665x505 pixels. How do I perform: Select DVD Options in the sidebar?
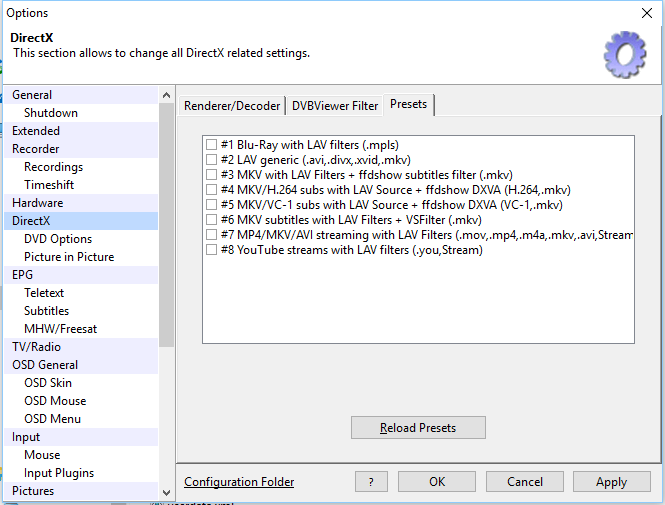click(58, 239)
